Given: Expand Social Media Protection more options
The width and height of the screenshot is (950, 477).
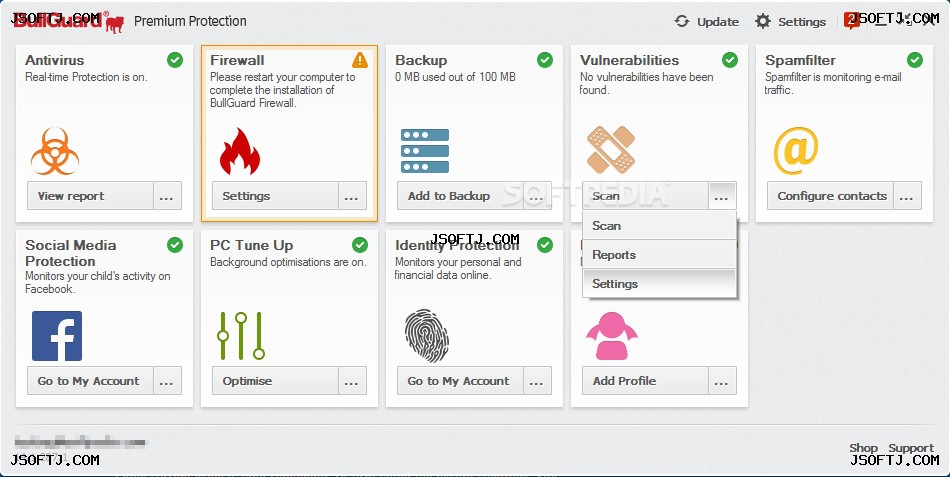Looking at the screenshot, I should pos(167,381).
